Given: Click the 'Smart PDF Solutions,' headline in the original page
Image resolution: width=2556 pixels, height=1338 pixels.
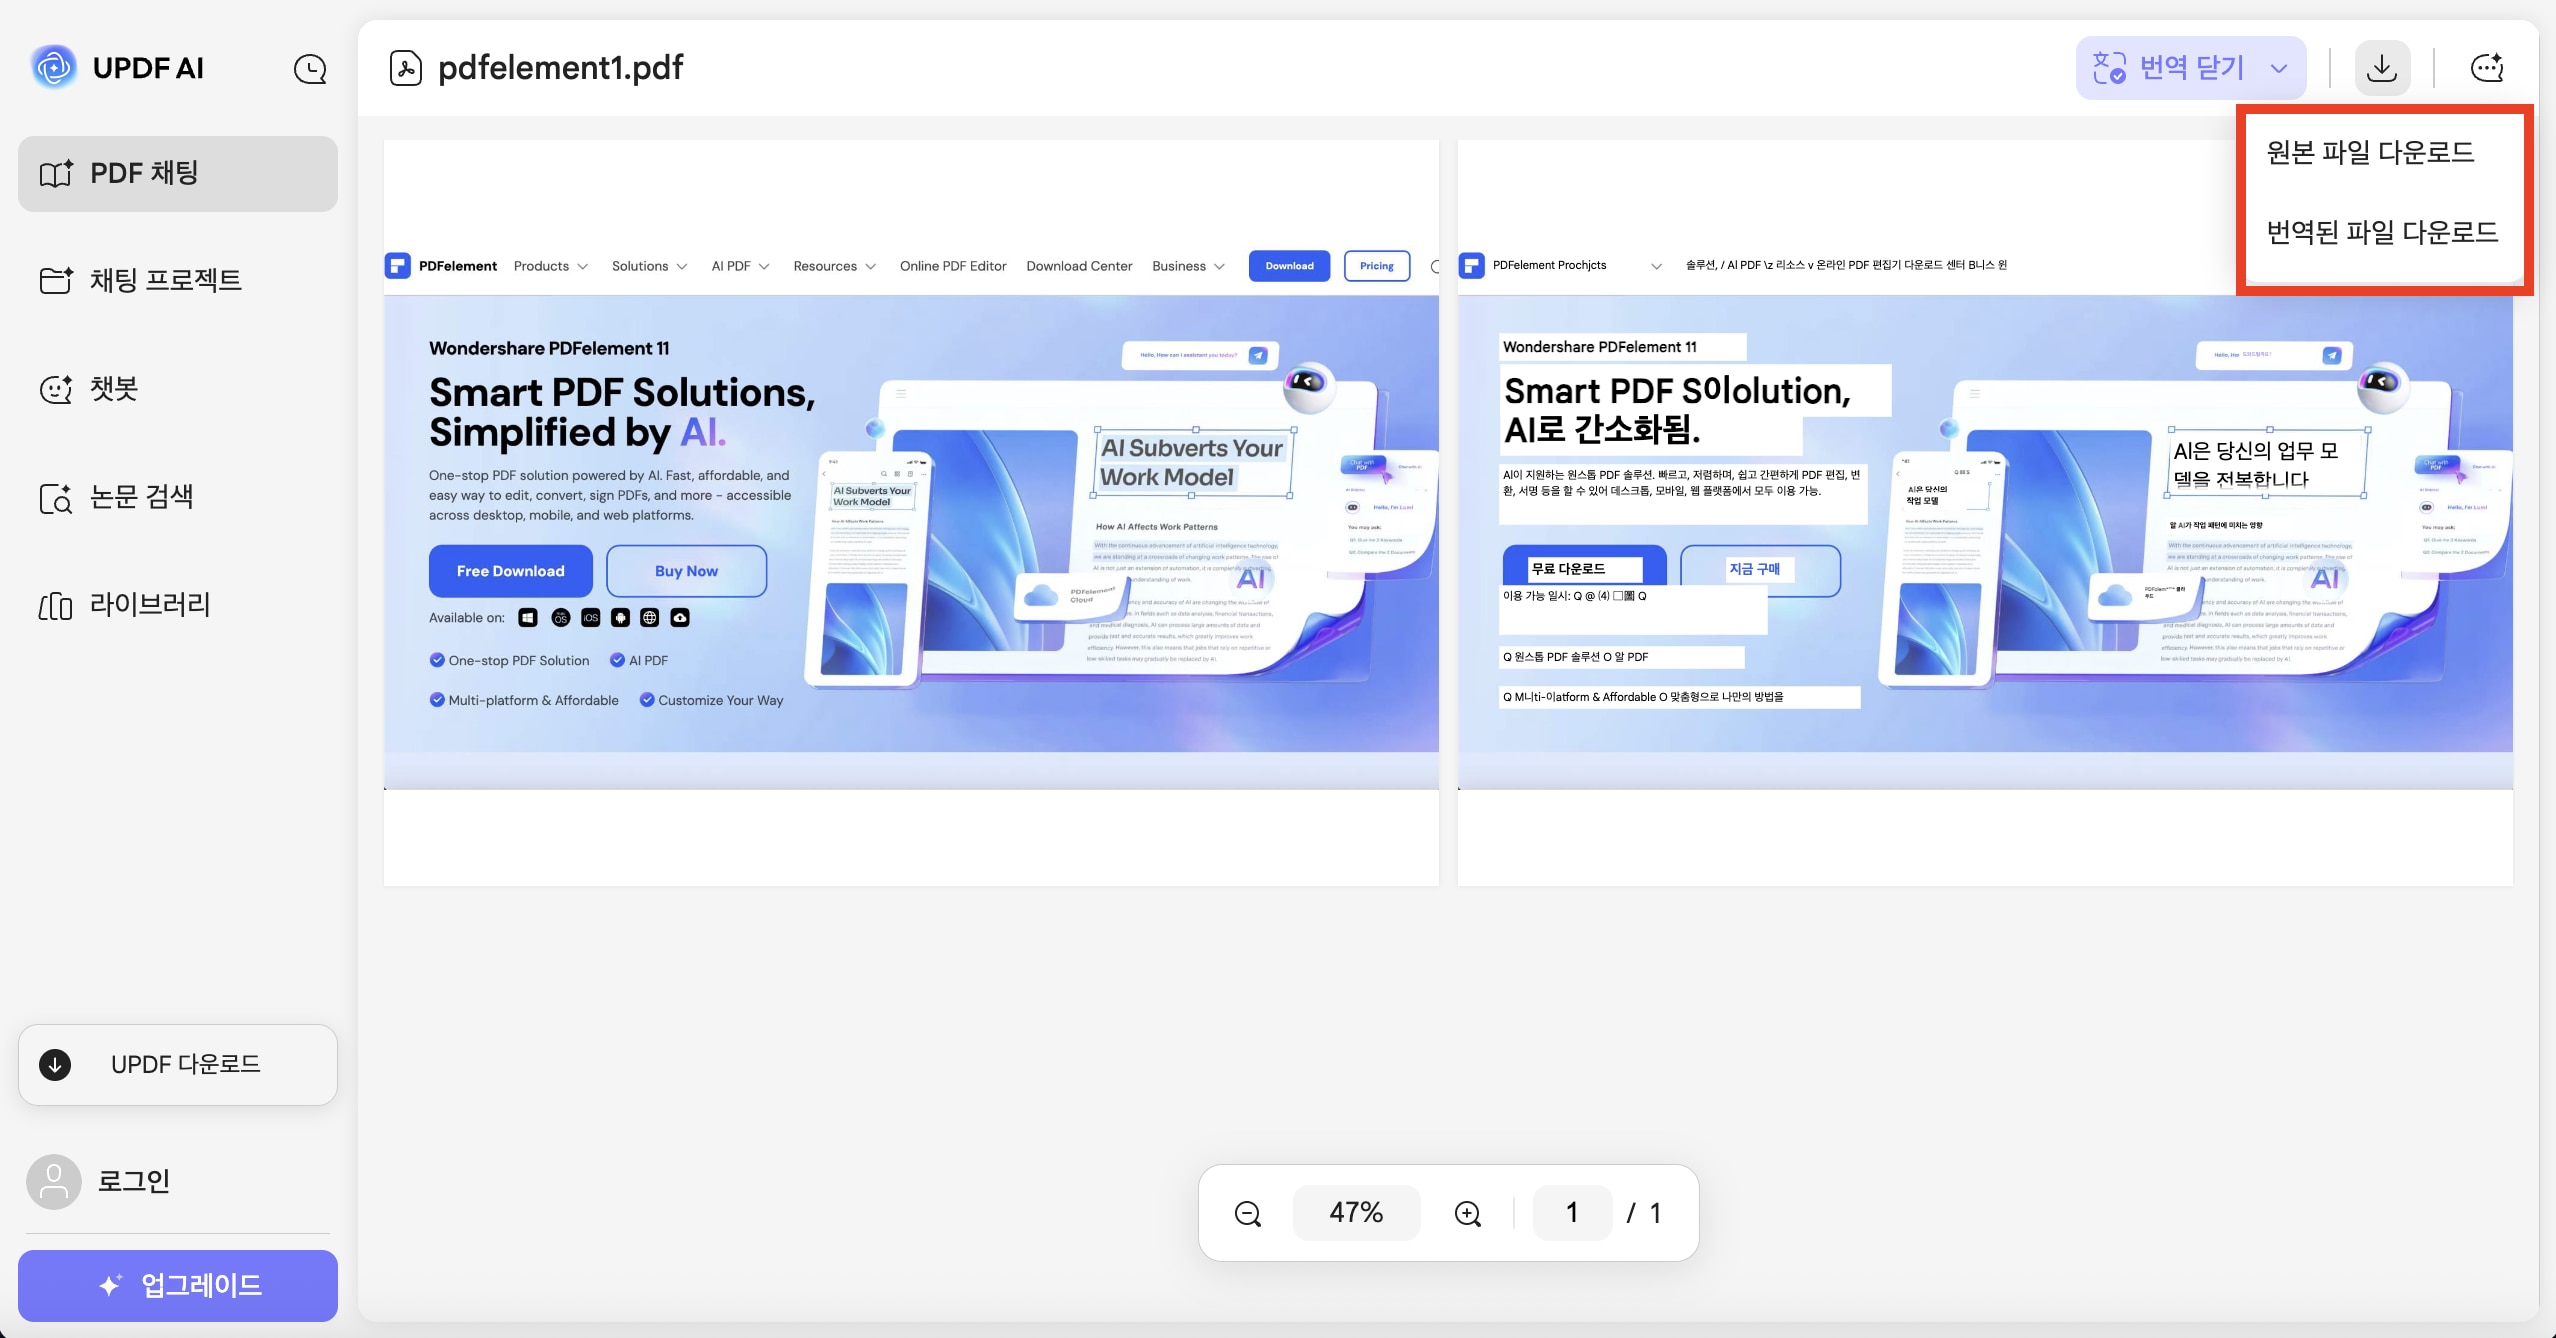Looking at the screenshot, I should coord(622,392).
